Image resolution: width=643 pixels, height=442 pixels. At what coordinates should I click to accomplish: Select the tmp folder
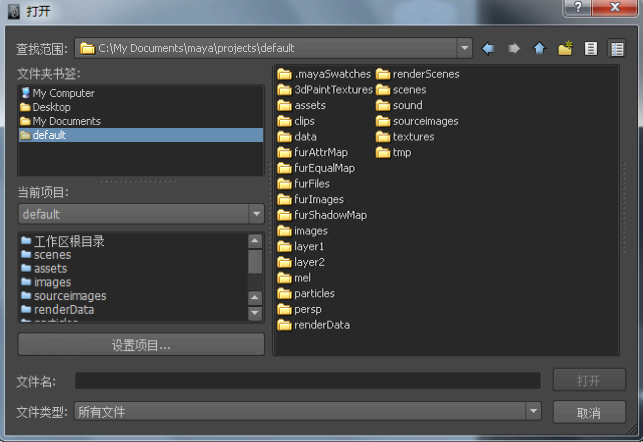394,153
